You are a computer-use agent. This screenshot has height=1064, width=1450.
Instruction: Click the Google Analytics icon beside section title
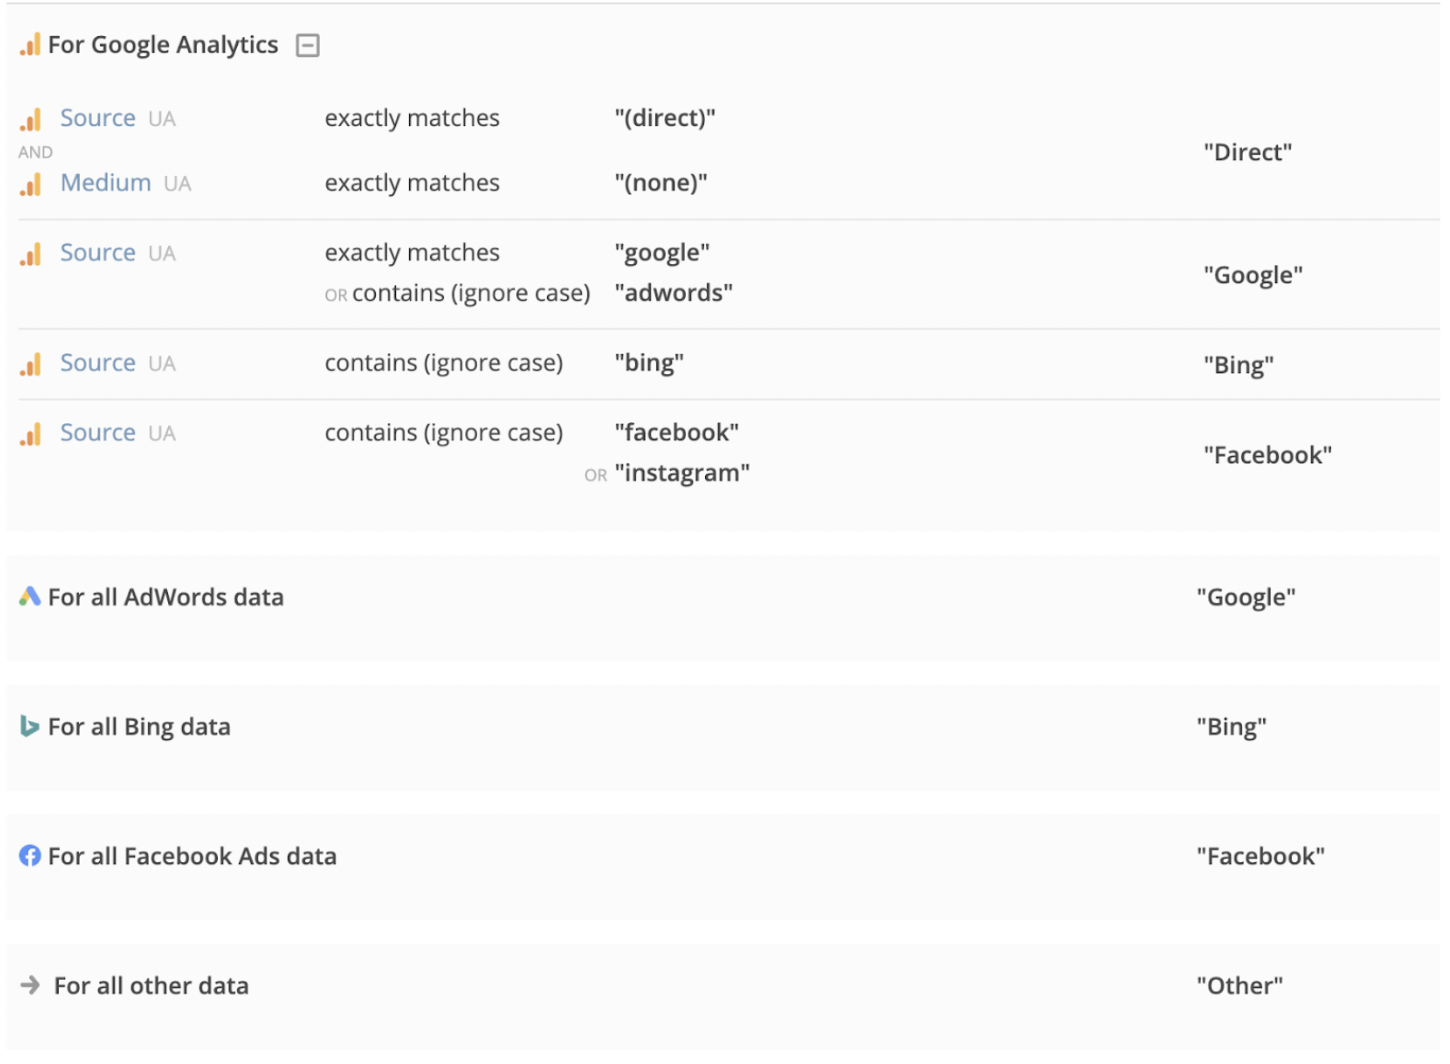(30, 44)
